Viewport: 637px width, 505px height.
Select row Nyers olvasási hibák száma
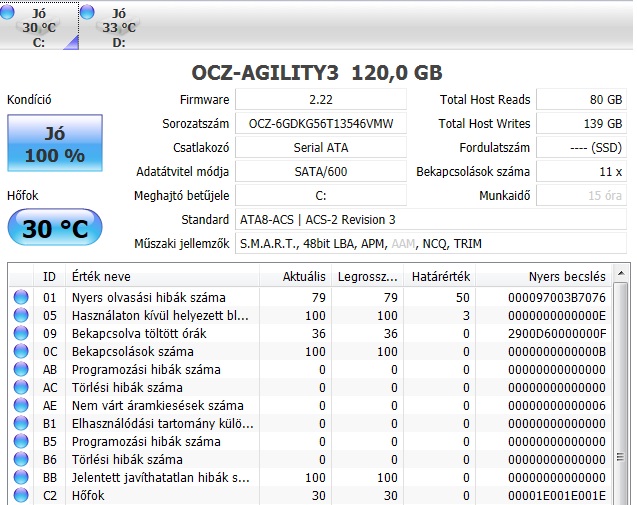(x=310, y=297)
